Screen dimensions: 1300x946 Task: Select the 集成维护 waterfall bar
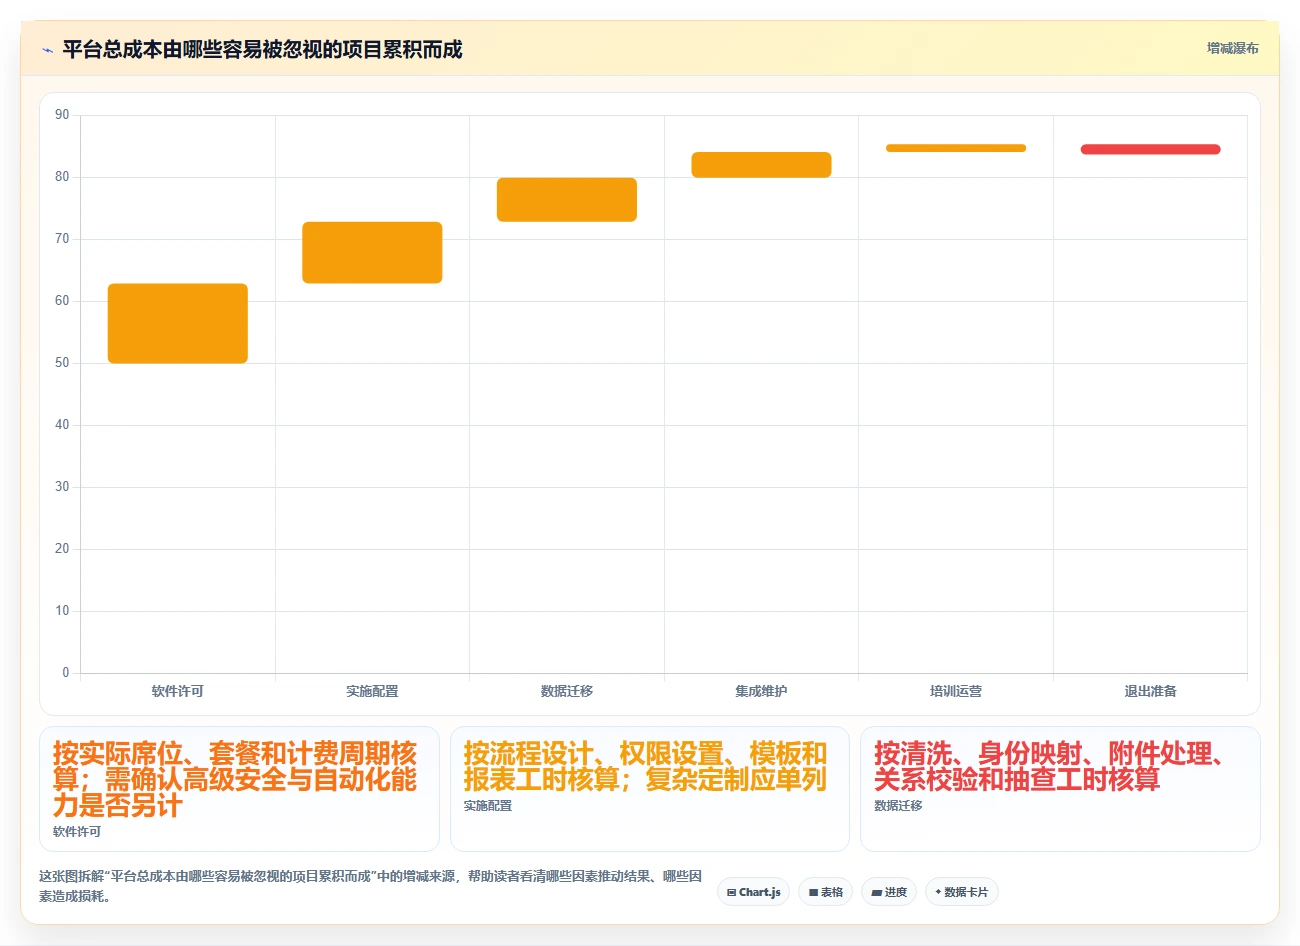pyautogui.click(x=761, y=165)
